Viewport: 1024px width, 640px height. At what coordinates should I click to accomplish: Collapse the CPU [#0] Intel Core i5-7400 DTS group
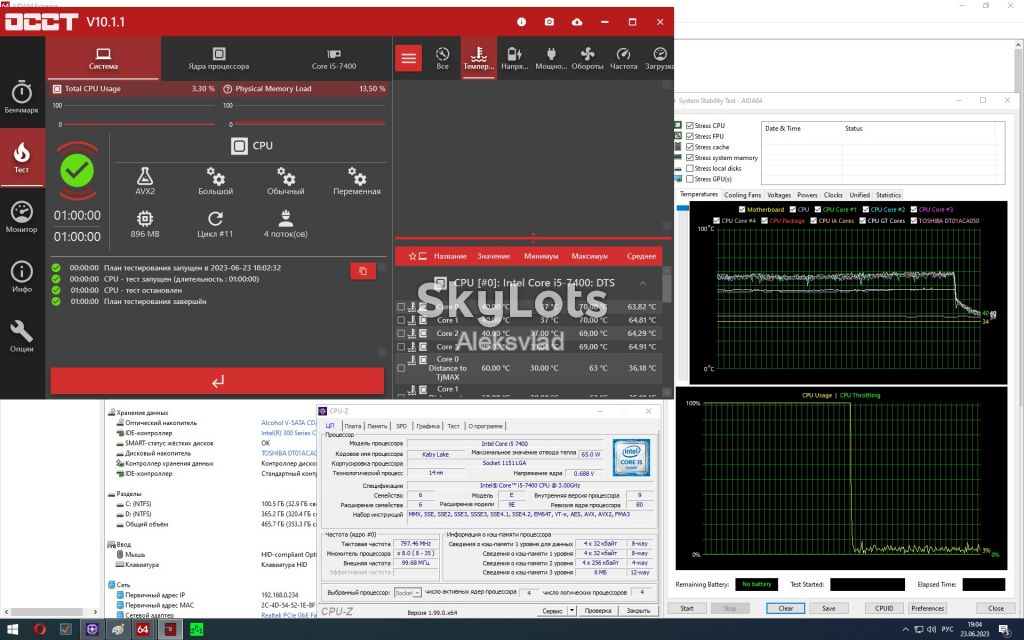[x=643, y=283]
